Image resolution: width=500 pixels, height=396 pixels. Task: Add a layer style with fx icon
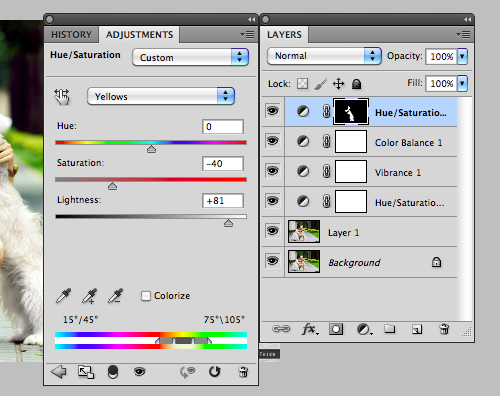pos(310,329)
